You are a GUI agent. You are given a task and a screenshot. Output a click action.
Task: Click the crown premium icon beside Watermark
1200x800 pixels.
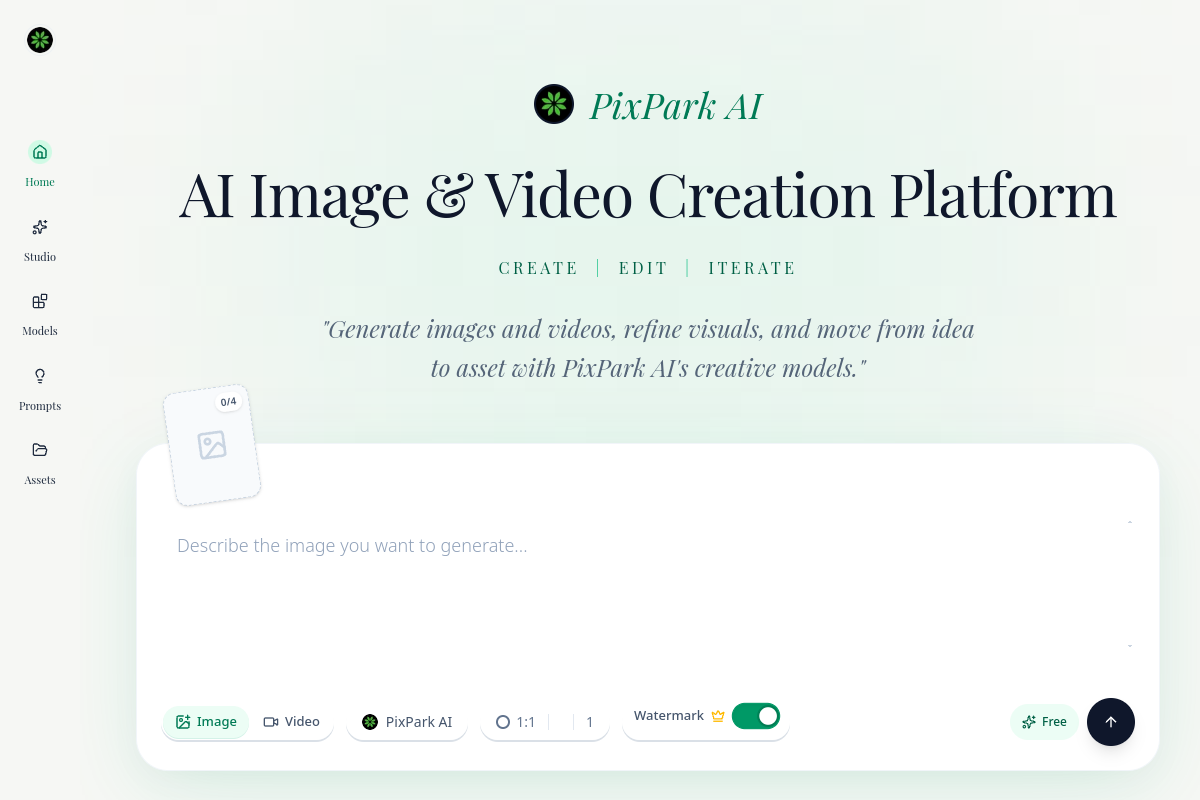click(x=717, y=716)
